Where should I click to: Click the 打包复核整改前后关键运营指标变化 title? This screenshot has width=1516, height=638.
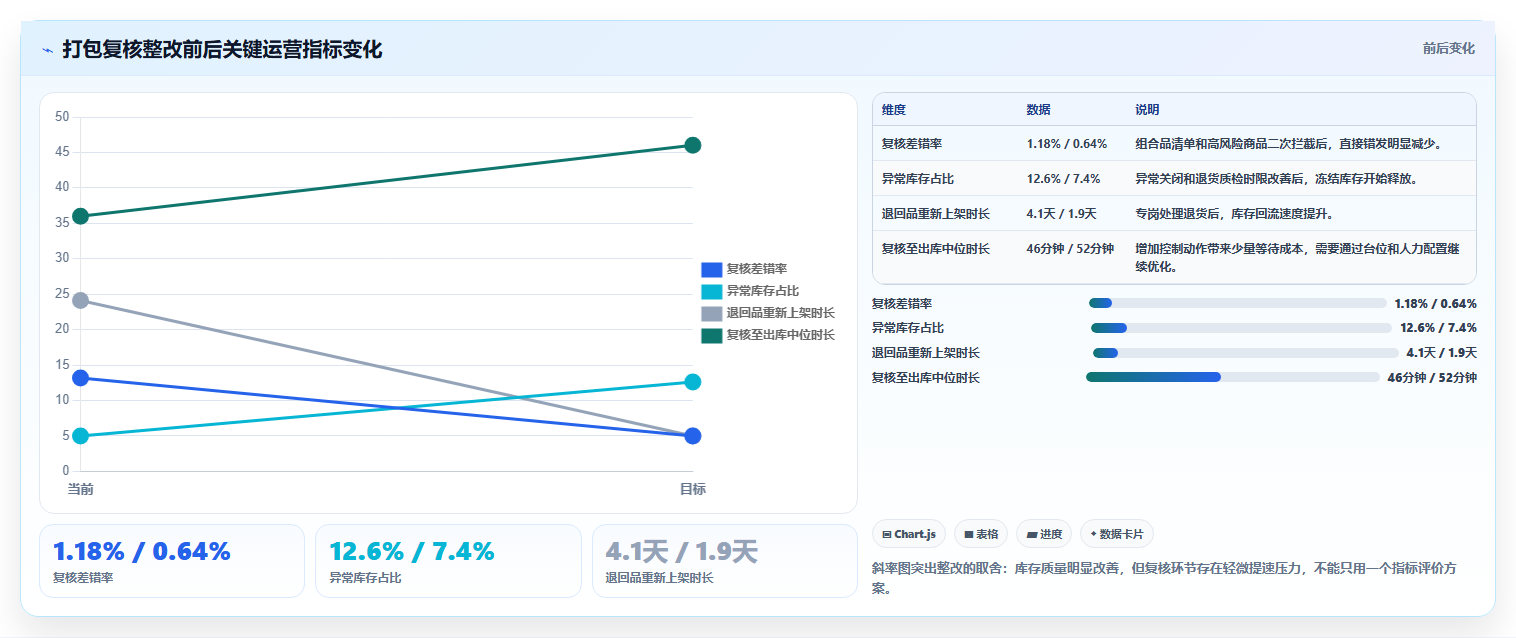click(x=222, y=49)
